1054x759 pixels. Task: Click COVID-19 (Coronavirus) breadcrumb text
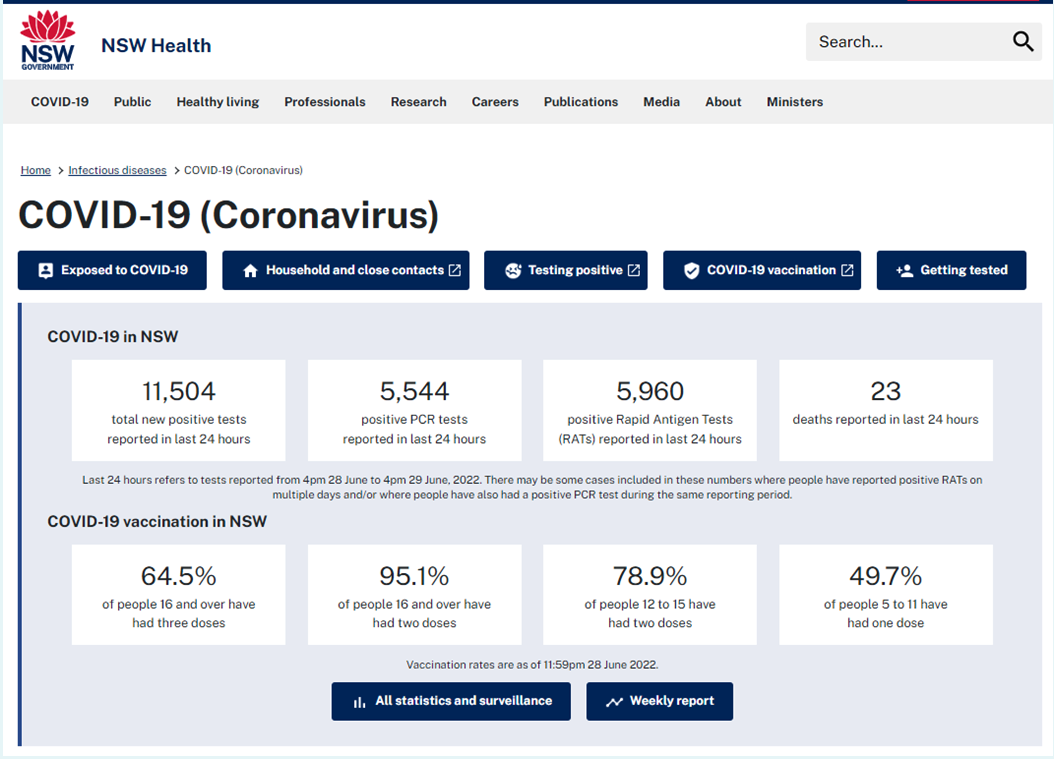pos(243,170)
